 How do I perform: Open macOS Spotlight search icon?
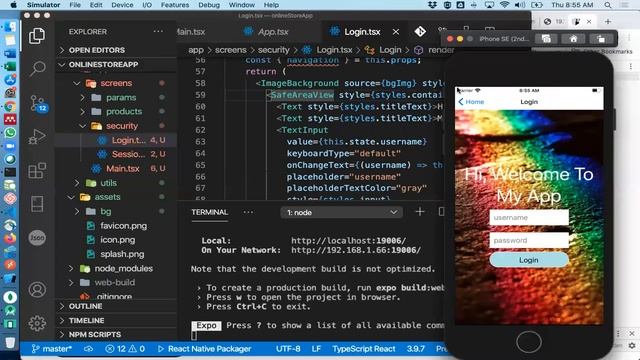[608, 5]
